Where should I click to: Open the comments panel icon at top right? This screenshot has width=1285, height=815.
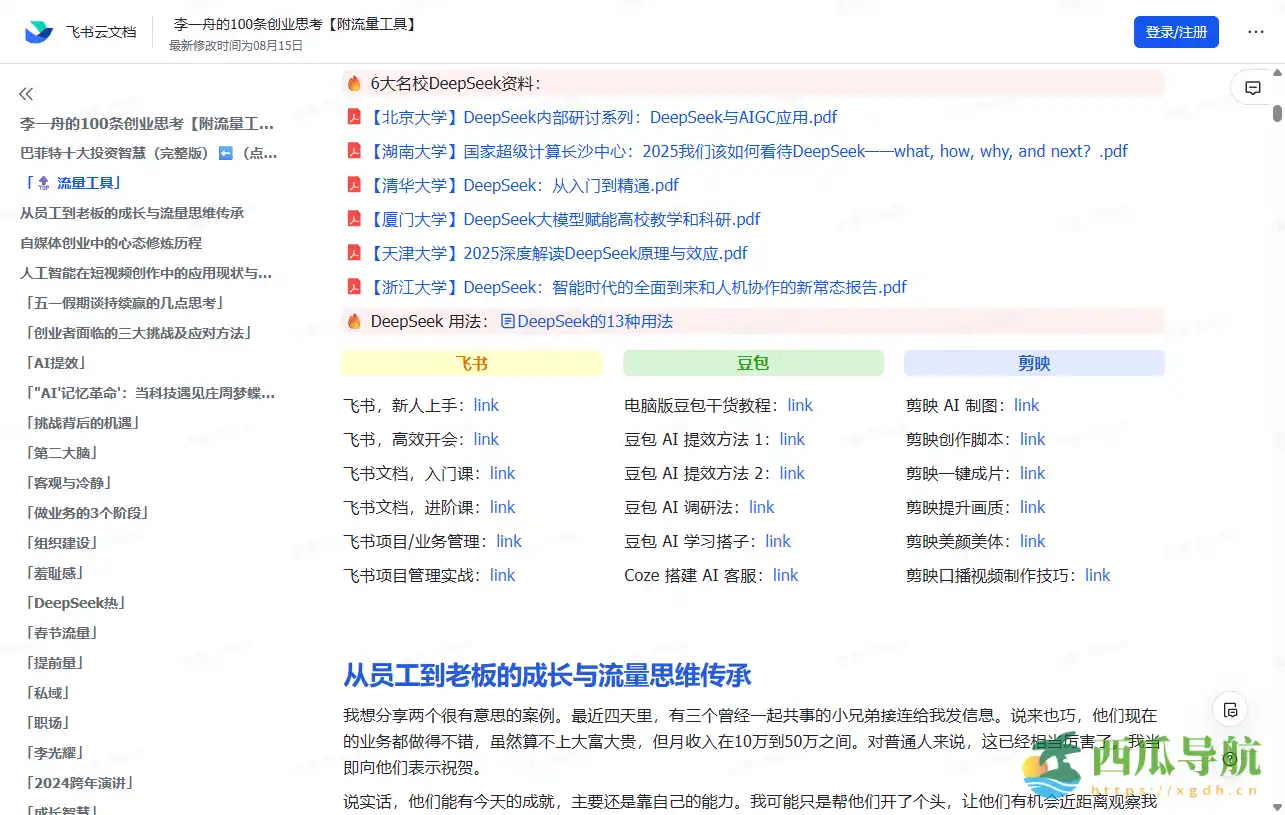tap(1252, 88)
